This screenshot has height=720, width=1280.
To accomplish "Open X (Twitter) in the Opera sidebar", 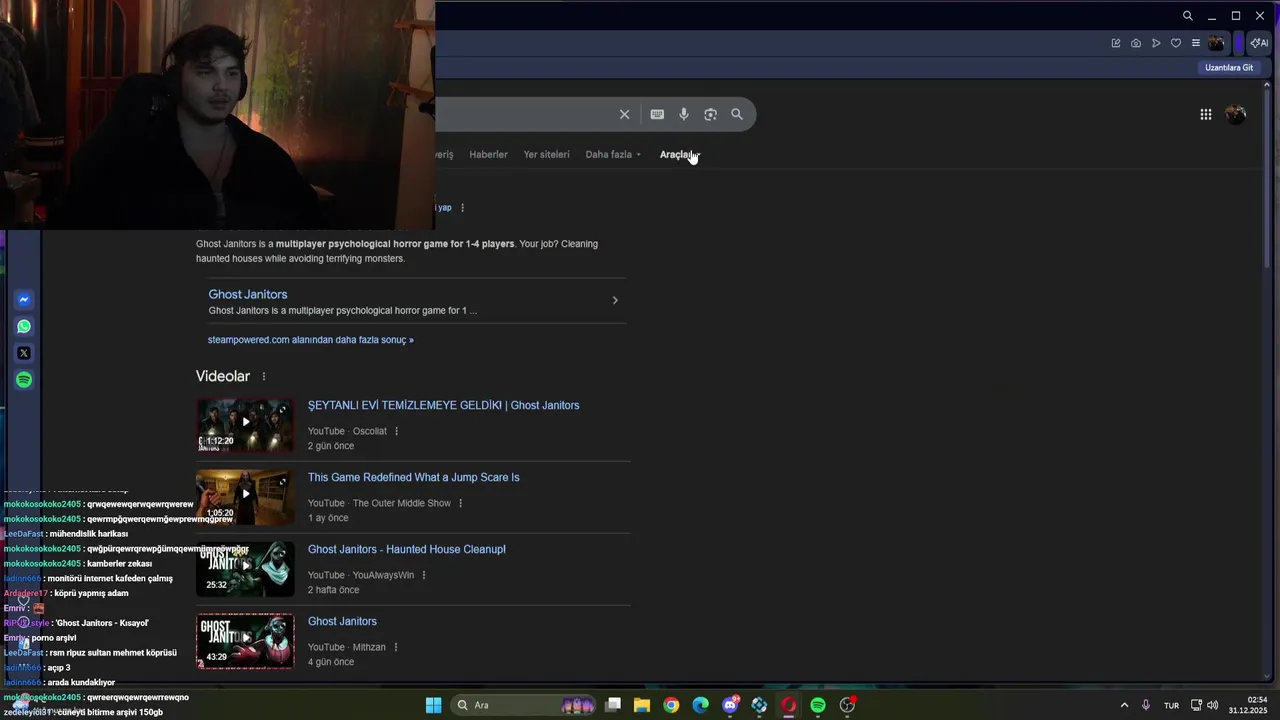I will pyautogui.click(x=24, y=353).
